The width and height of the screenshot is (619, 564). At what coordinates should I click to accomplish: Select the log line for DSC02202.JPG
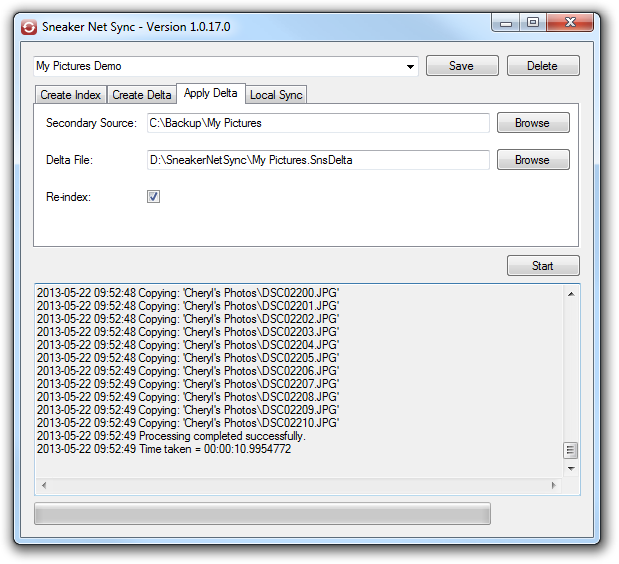[x=188, y=319]
